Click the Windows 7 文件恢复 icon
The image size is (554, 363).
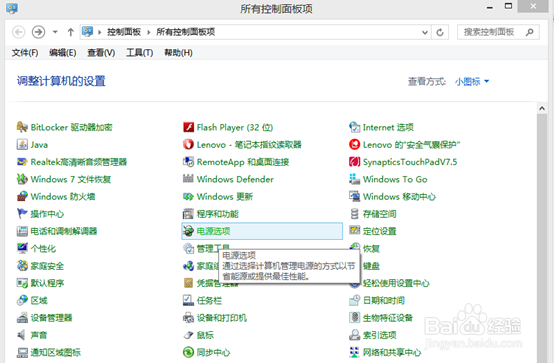[x=22, y=179]
